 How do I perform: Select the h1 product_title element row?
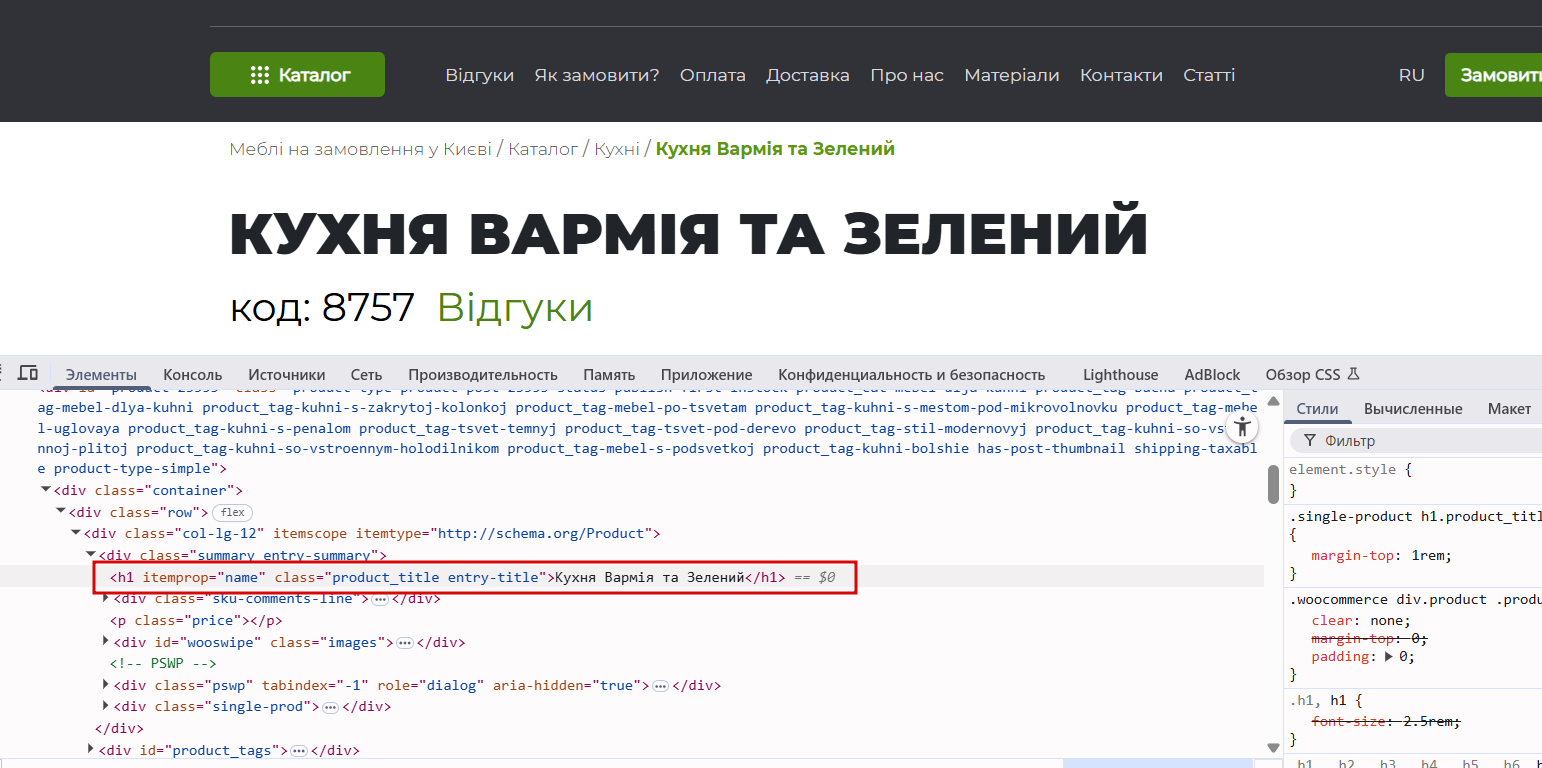pyautogui.click(x=632, y=577)
